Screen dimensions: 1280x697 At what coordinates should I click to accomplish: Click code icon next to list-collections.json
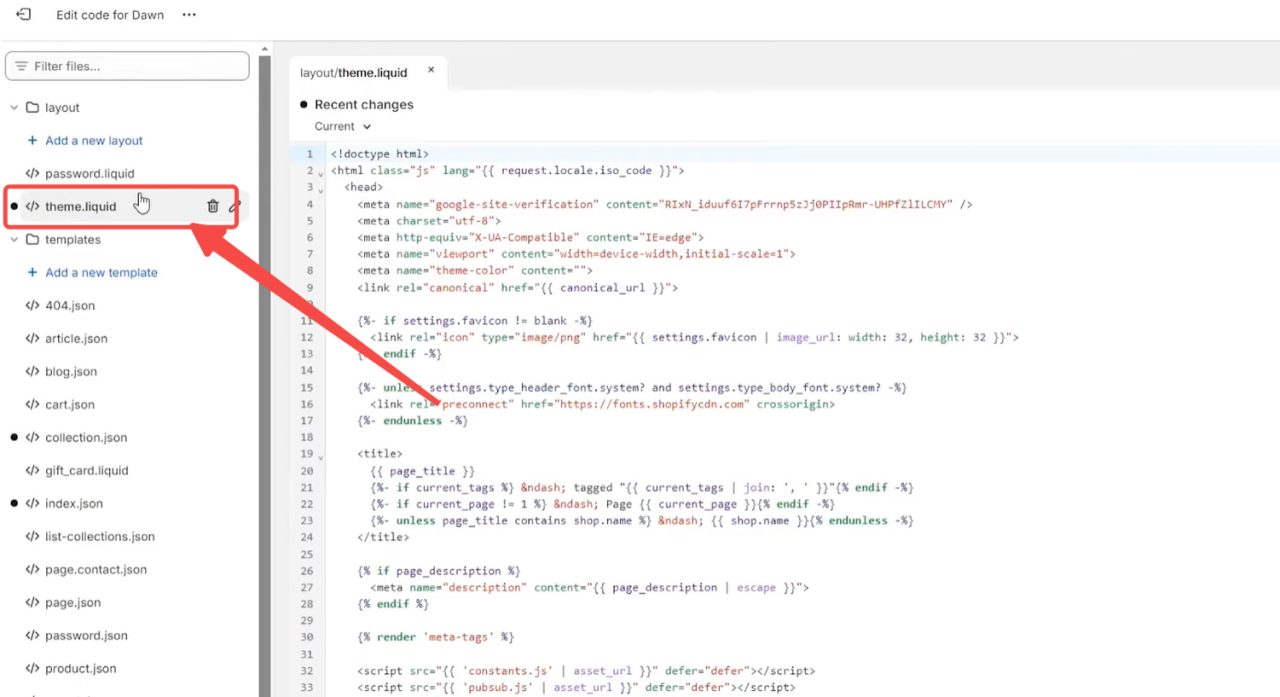tap(32, 536)
